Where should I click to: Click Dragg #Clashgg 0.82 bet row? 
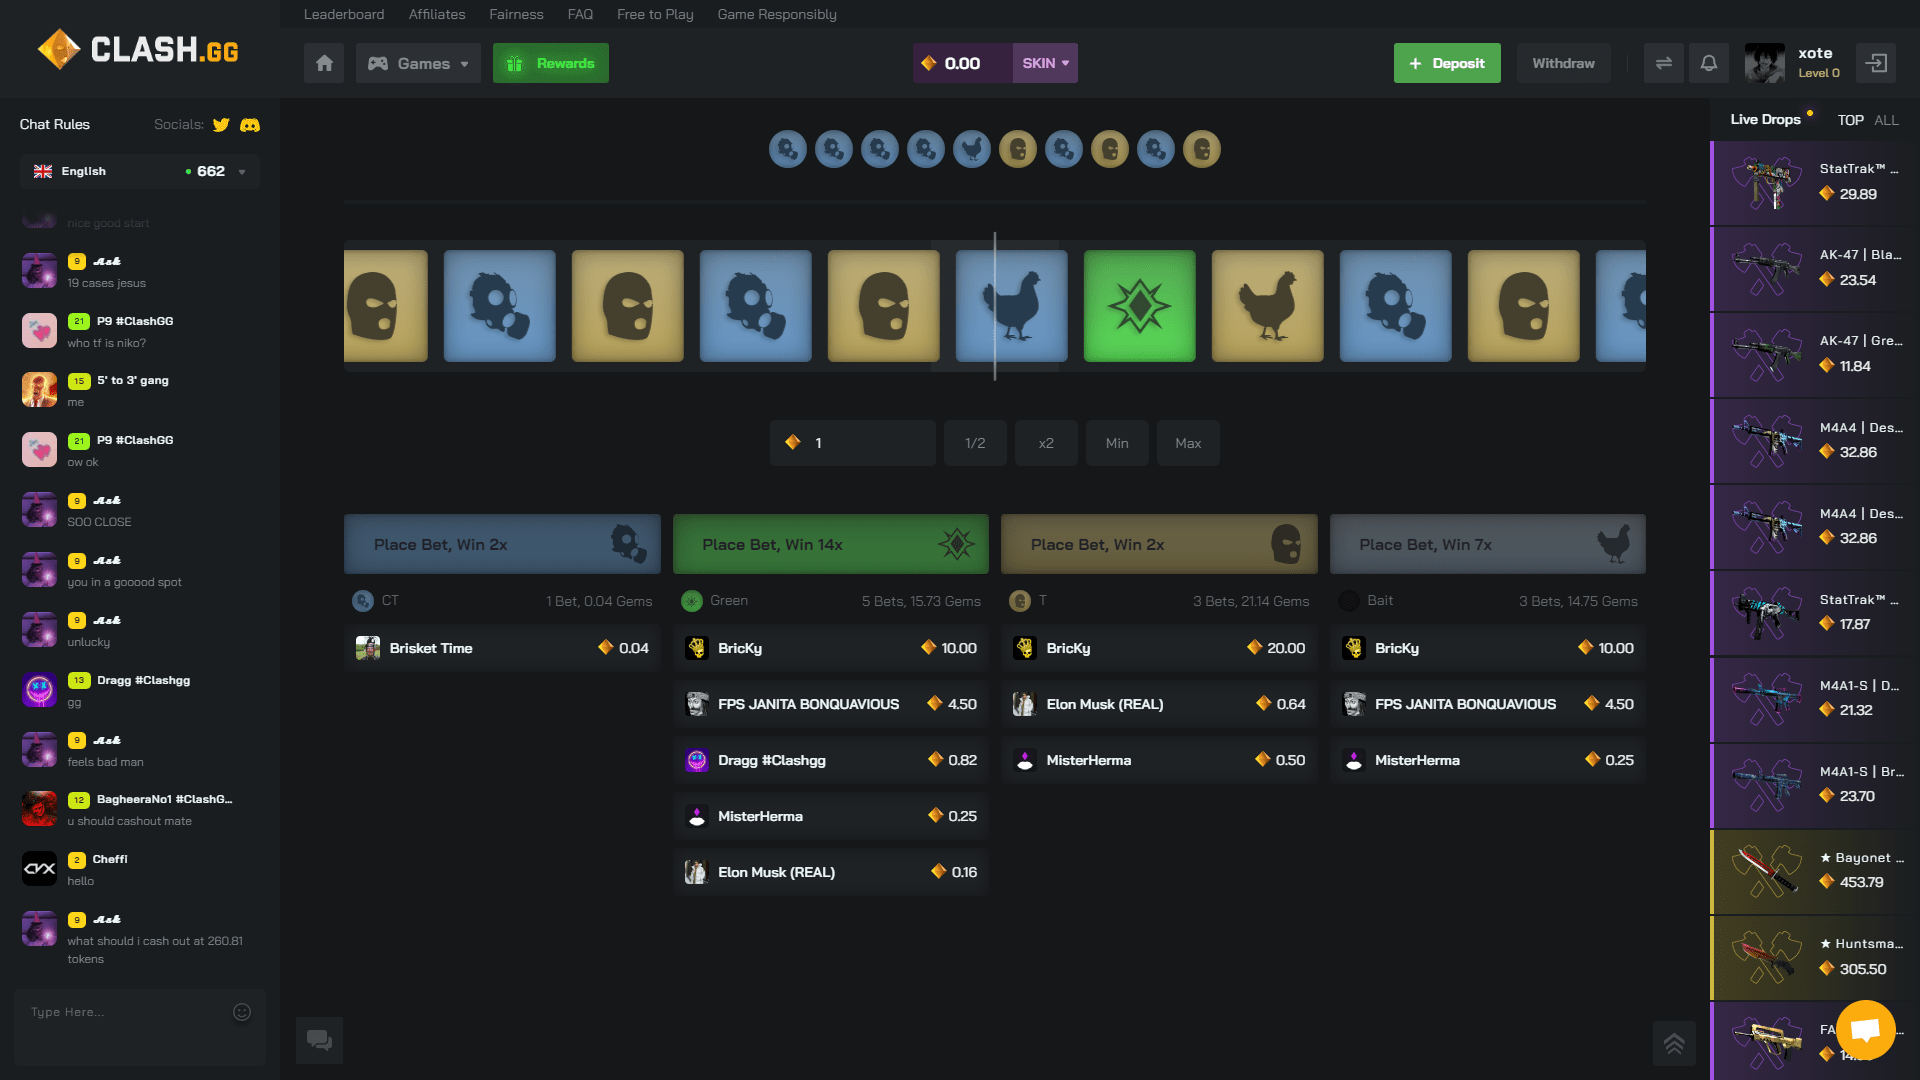tap(831, 760)
